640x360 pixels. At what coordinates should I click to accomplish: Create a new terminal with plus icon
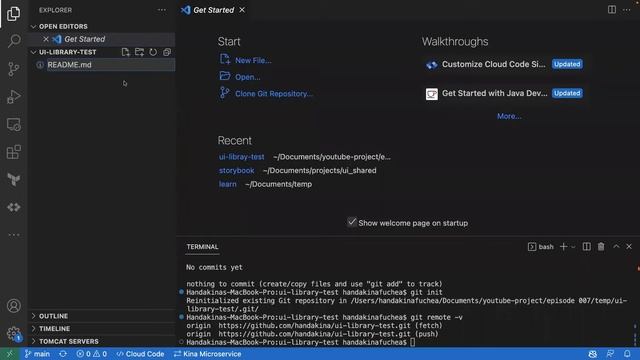tap(563, 247)
